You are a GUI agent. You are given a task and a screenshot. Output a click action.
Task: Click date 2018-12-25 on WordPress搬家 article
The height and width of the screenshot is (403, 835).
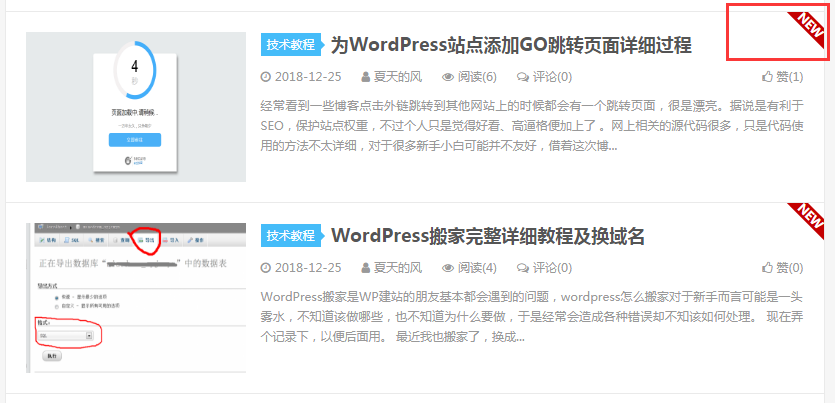[301, 268]
